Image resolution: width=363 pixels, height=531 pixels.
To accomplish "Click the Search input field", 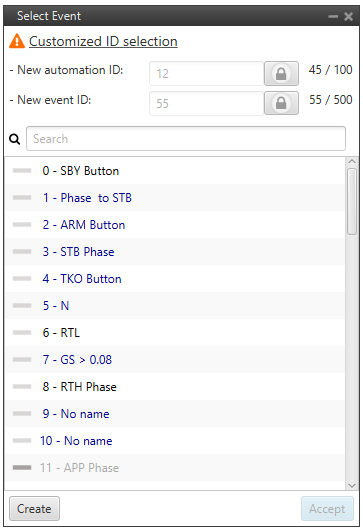I will [x=186, y=139].
